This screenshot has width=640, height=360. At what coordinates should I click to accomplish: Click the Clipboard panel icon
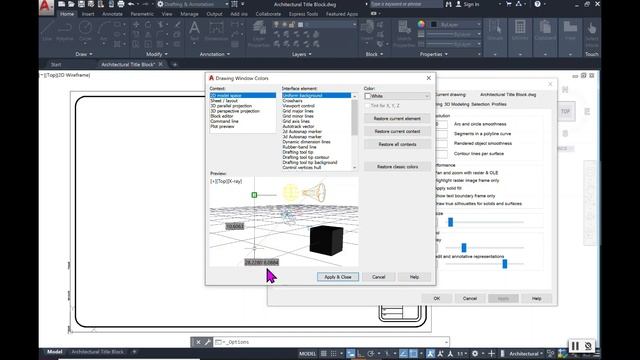coord(545,31)
